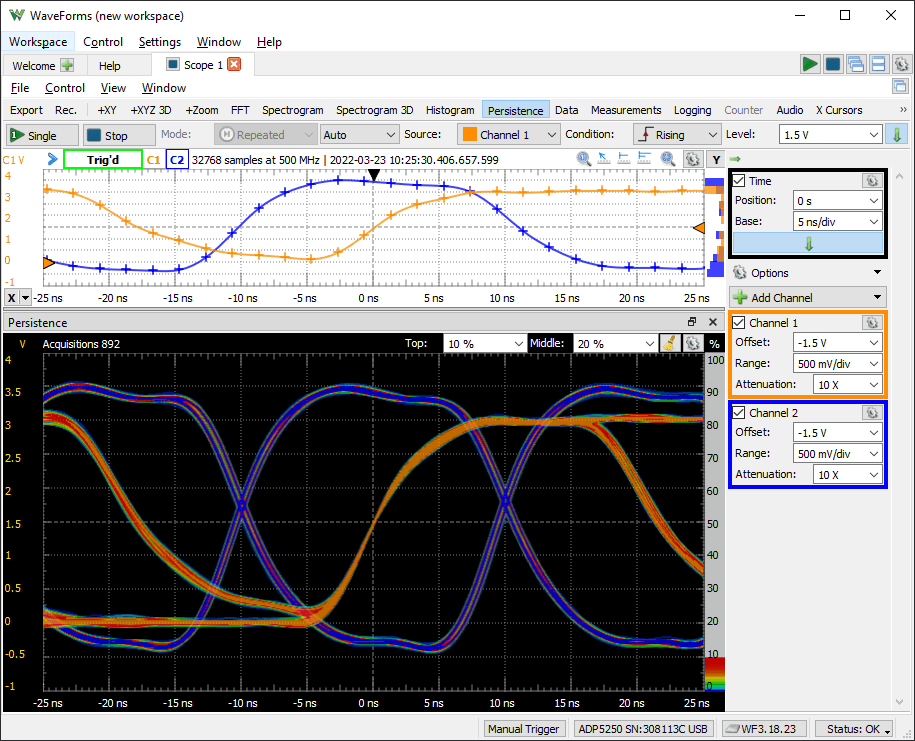Viewport: 915px width, 741px height.
Task: Start acquisition with the green Run icon
Action: pos(809,63)
